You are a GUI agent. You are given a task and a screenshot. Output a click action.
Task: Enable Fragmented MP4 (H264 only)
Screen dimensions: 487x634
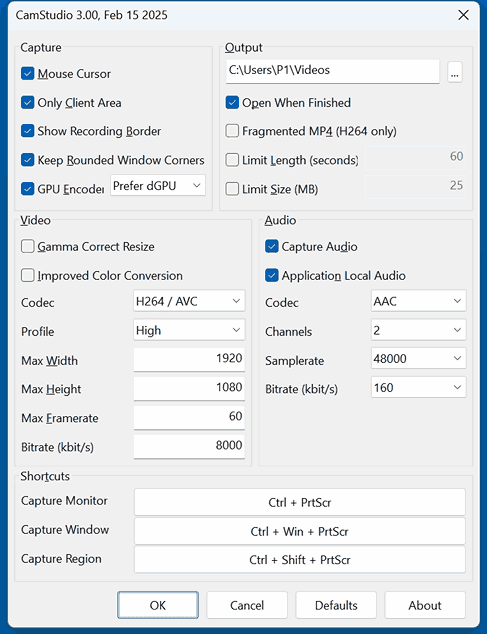tap(232, 131)
